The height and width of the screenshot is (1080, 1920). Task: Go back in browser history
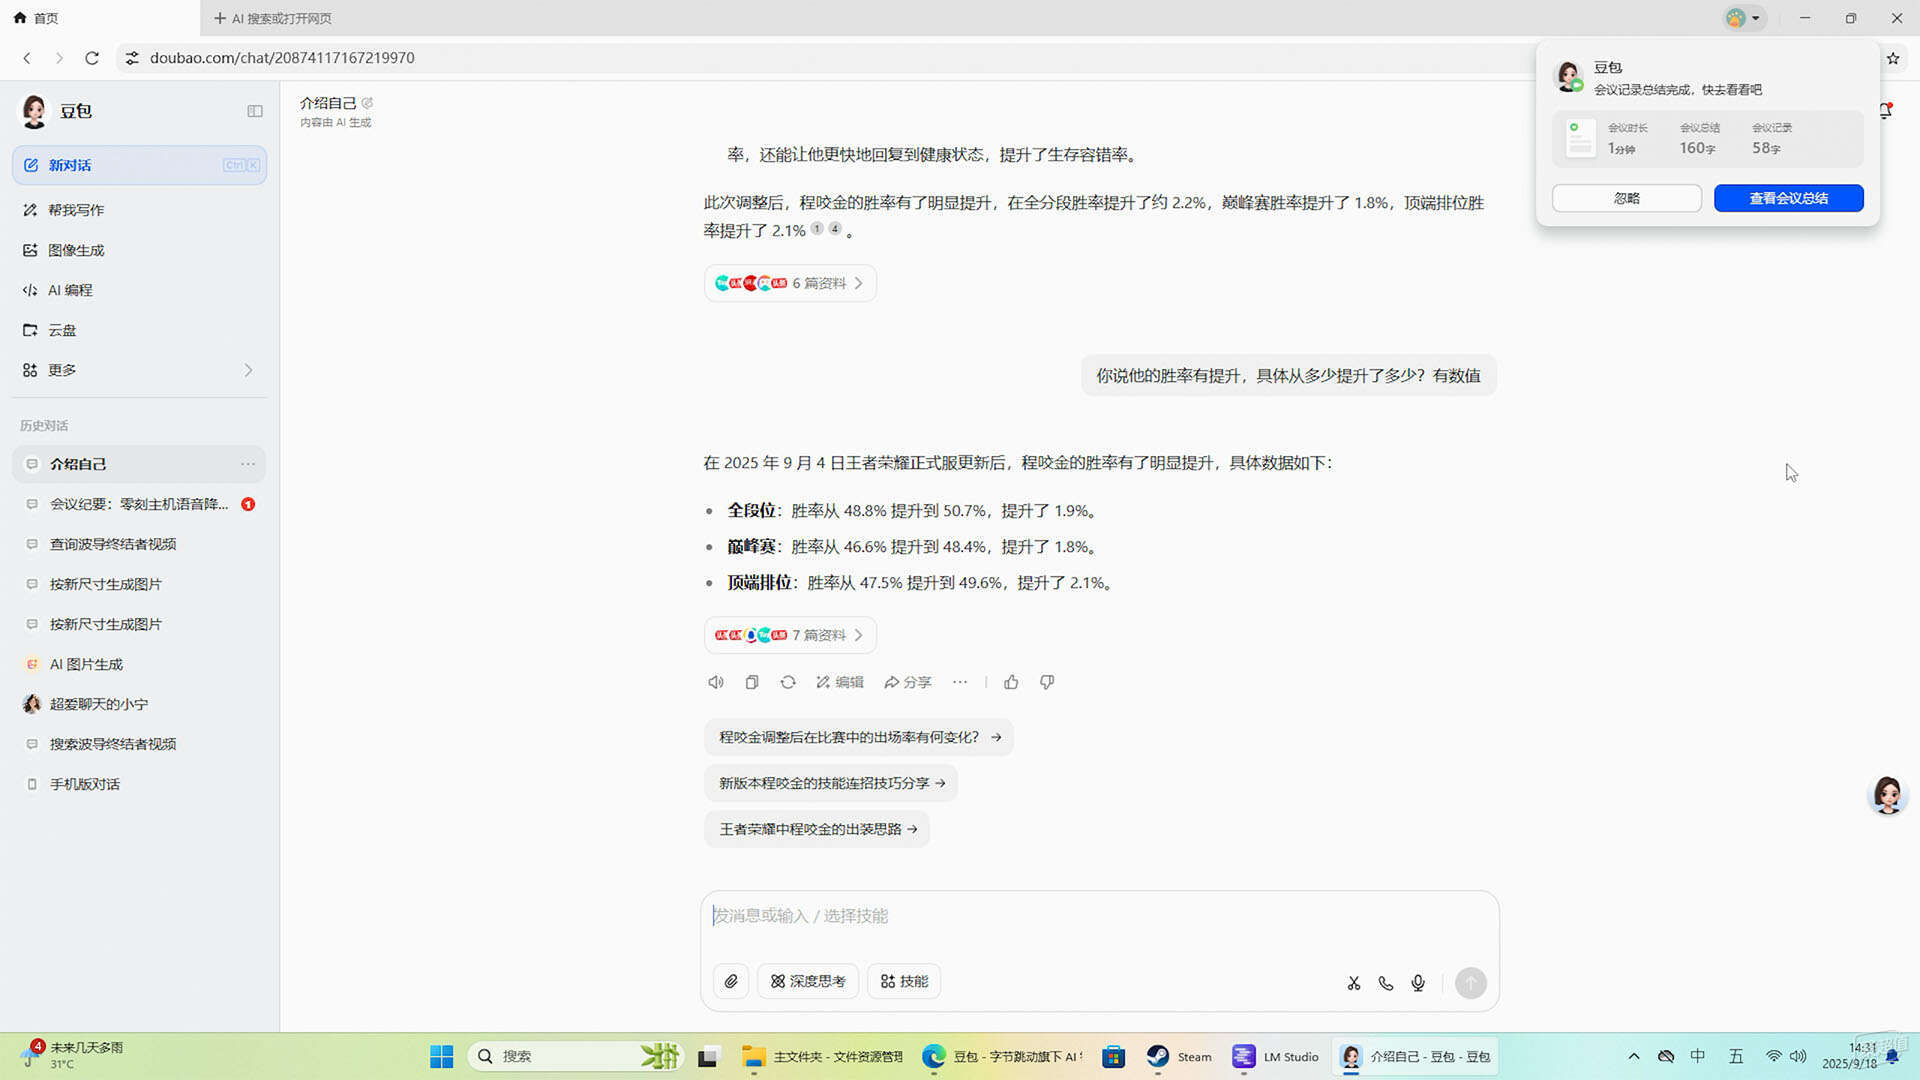click(27, 58)
